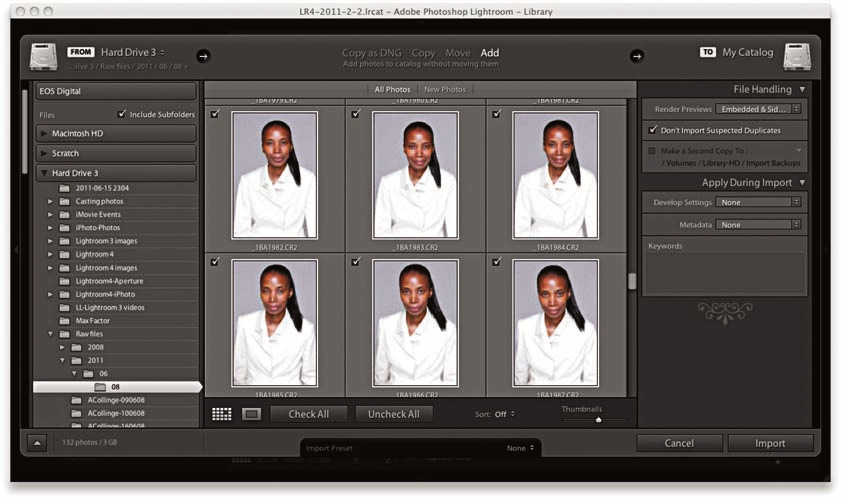Open Import Preset dropdown

pos(520,448)
